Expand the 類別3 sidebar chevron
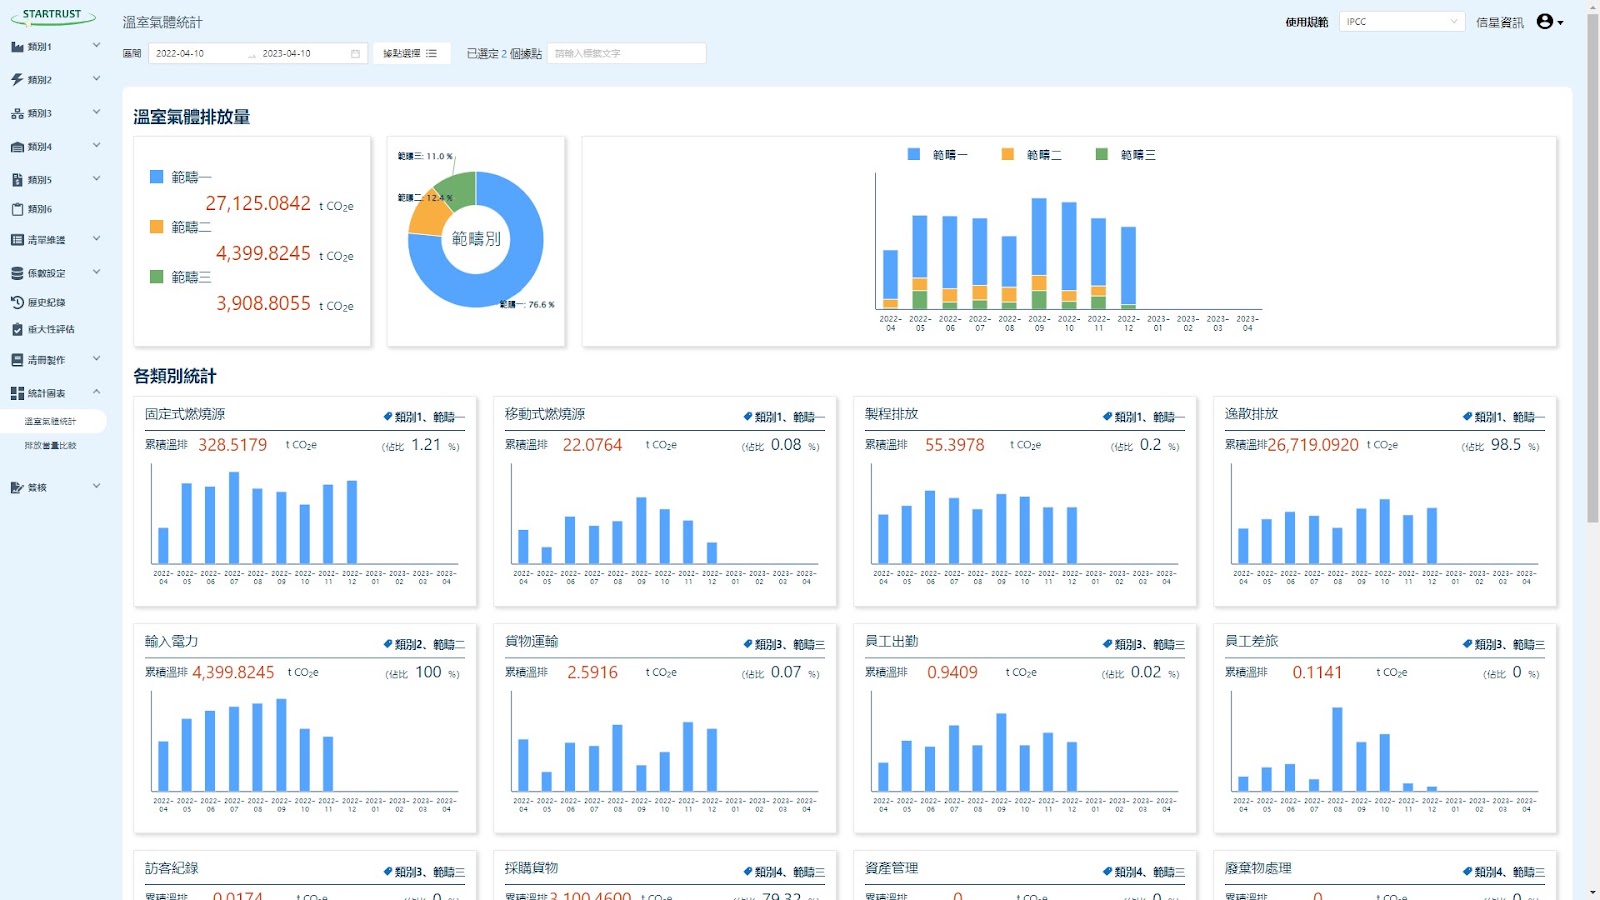1600x900 pixels. click(x=96, y=112)
